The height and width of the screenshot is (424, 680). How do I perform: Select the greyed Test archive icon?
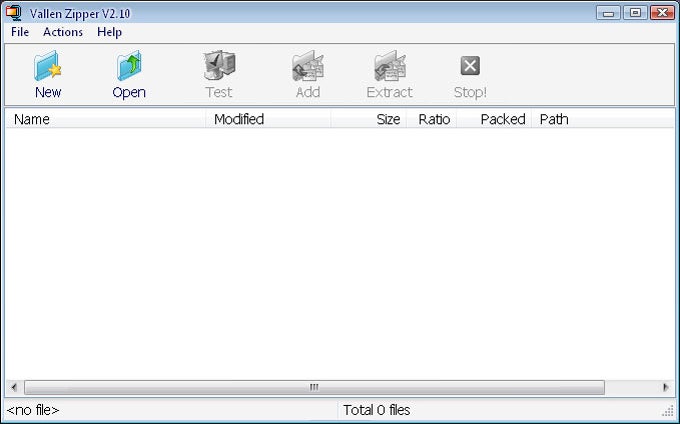[219, 66]
